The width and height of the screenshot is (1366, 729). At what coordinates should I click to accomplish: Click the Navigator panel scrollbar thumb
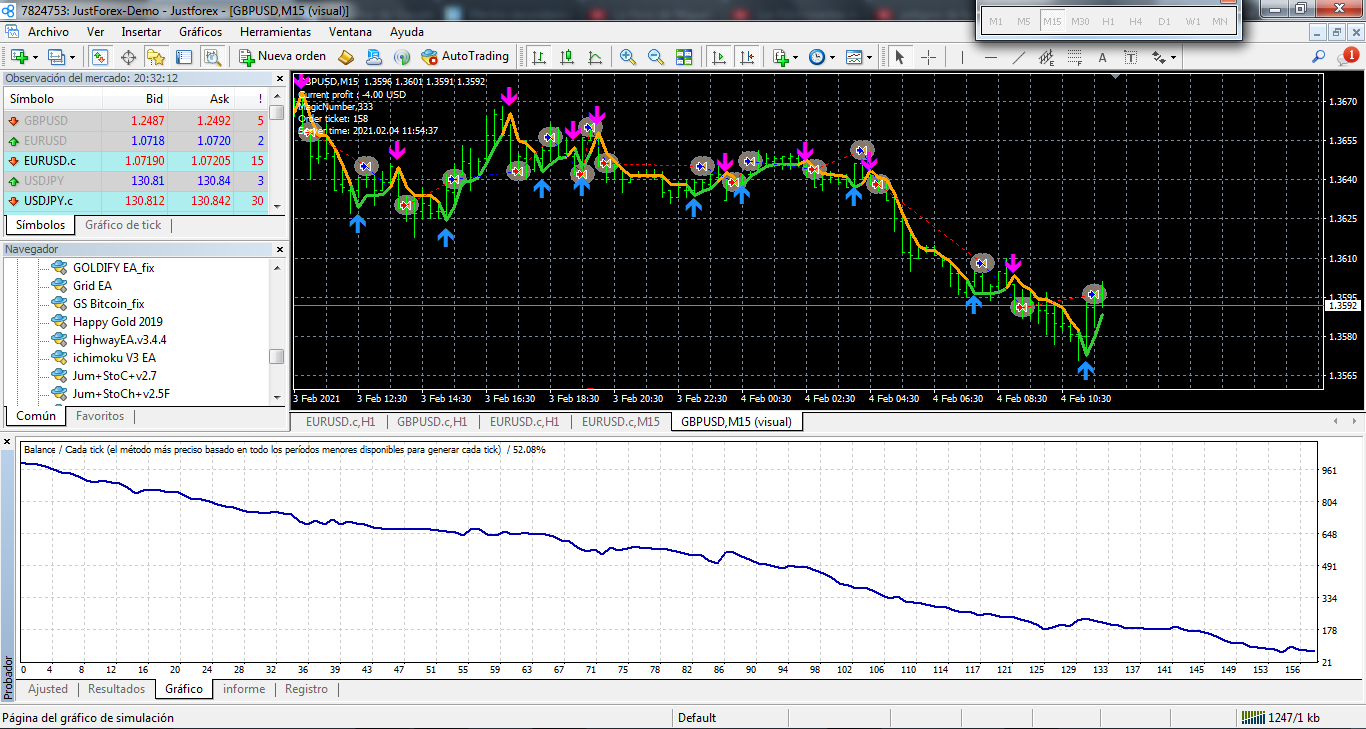[277, 356]
